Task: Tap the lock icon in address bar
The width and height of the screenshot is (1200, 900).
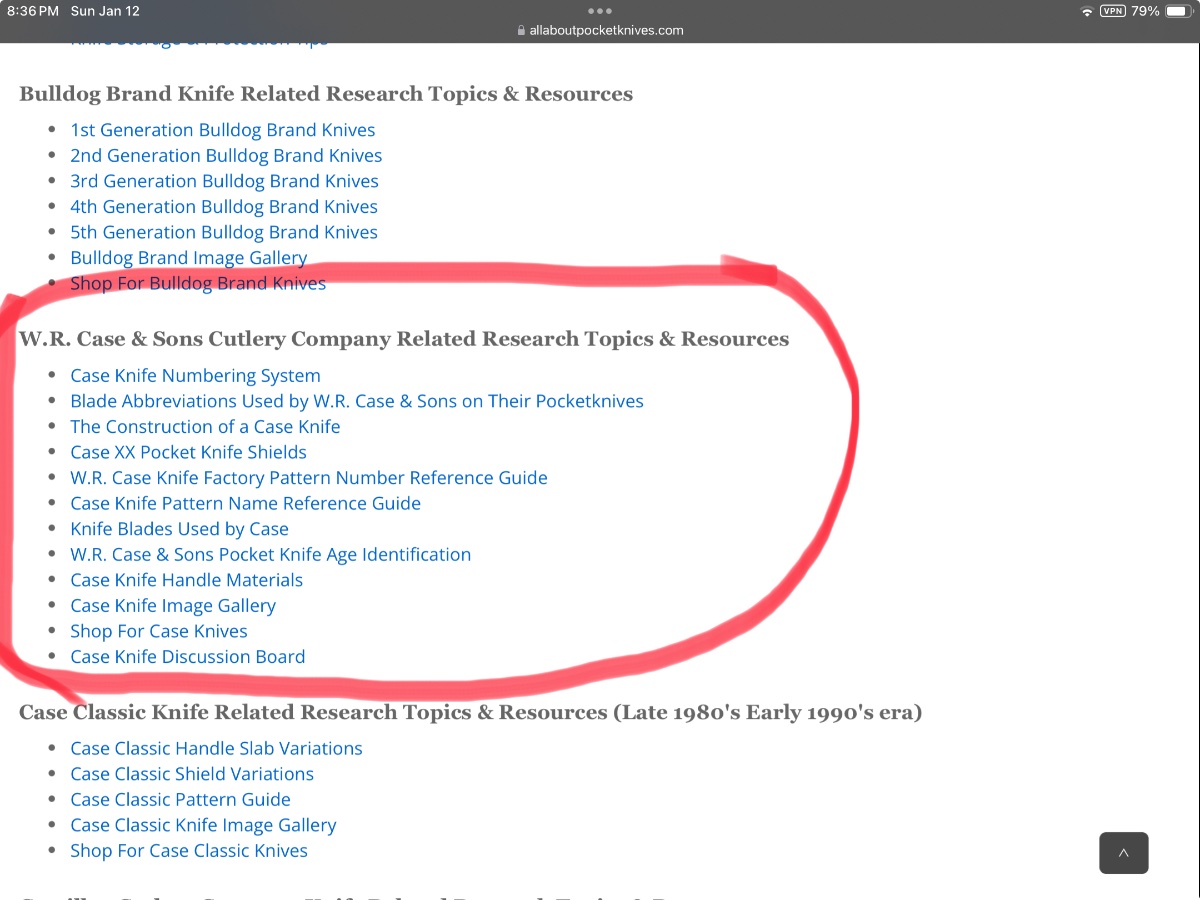Action: pos(521,30)
